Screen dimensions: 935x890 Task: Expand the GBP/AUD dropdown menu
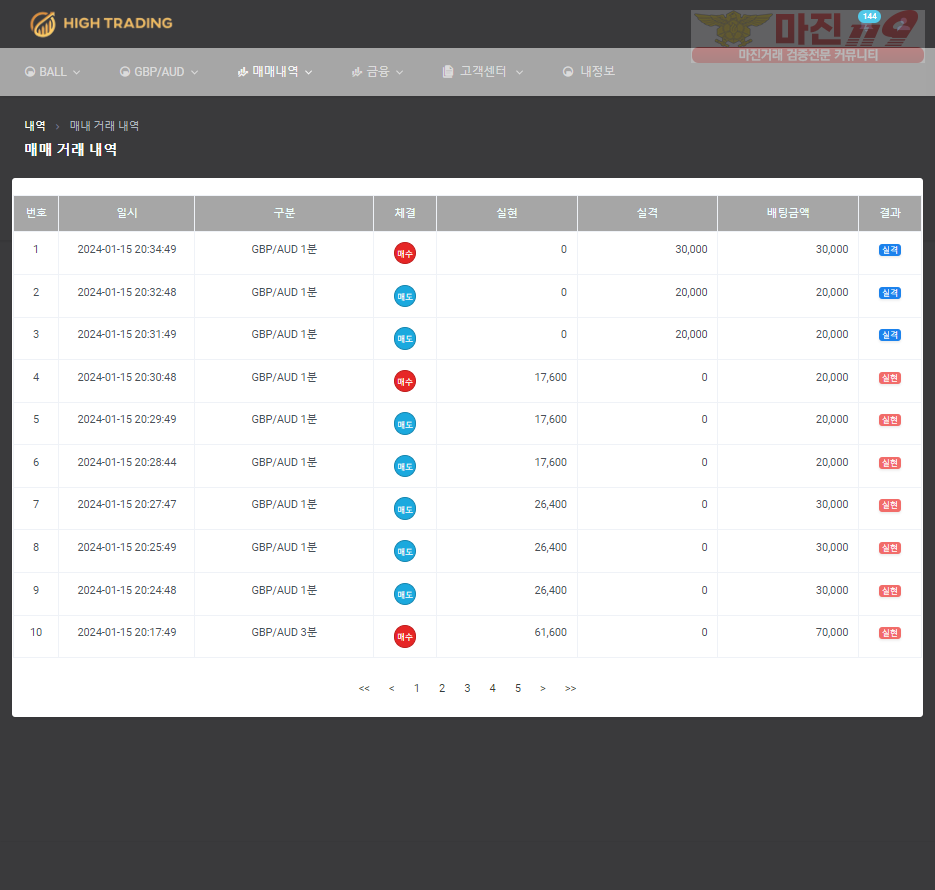159,72
